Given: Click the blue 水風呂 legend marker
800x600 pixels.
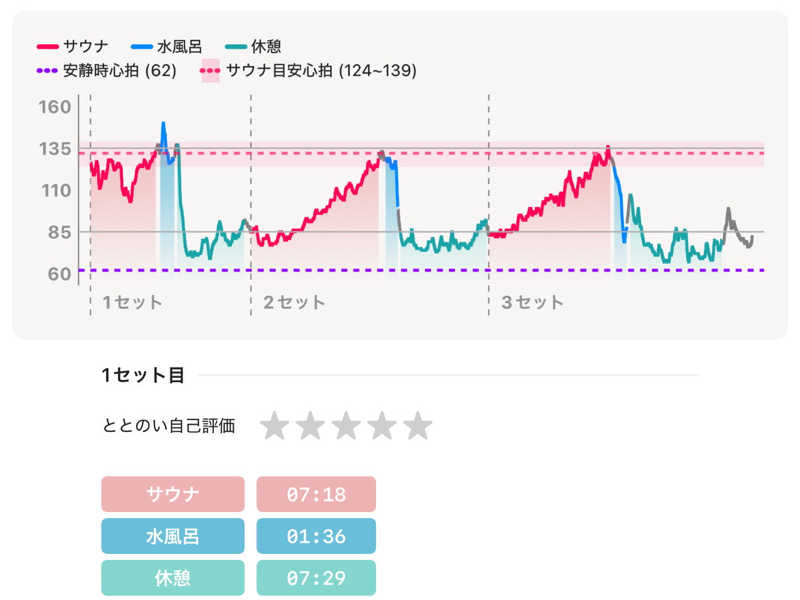Looking at the screenshot, I should click(x=142, y=47).
